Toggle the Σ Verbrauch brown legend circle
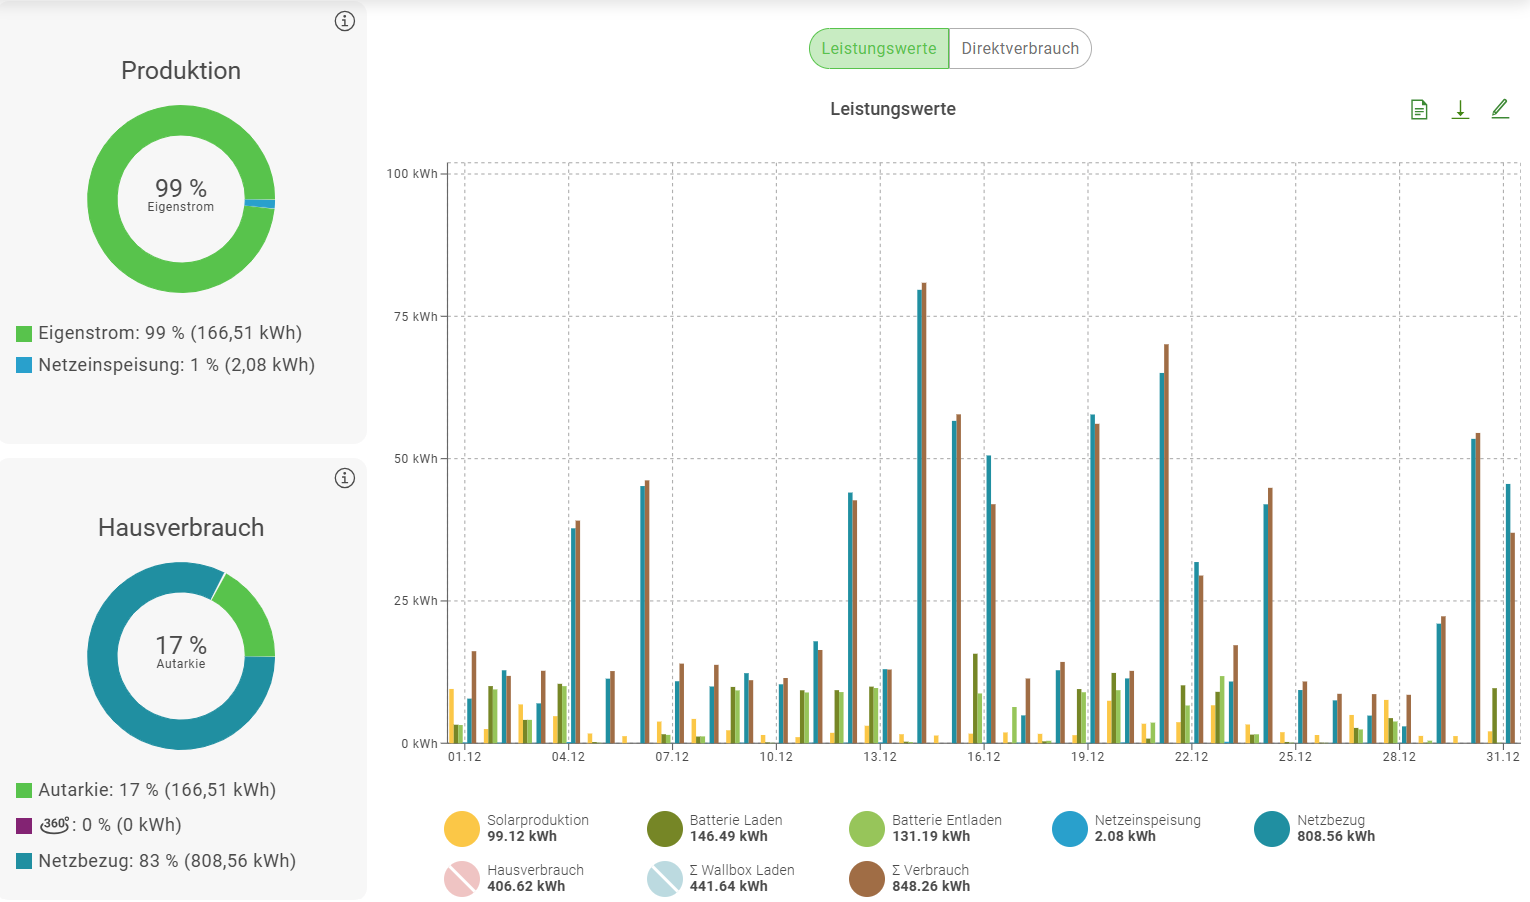This screenshot has height=902, width=1530. pos(867,878)
